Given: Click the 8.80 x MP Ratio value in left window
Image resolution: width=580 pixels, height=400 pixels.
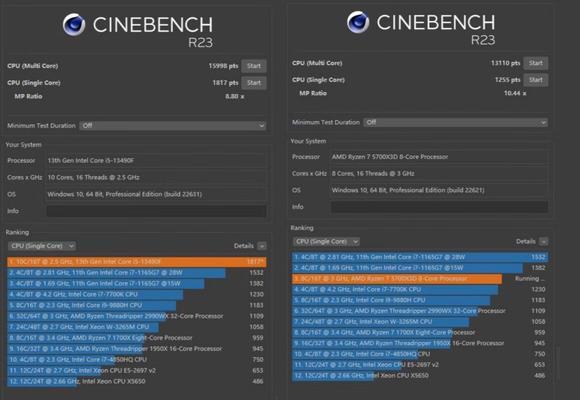Looking at the screenshot, I should pyautogui.click(x=235, y=97).
